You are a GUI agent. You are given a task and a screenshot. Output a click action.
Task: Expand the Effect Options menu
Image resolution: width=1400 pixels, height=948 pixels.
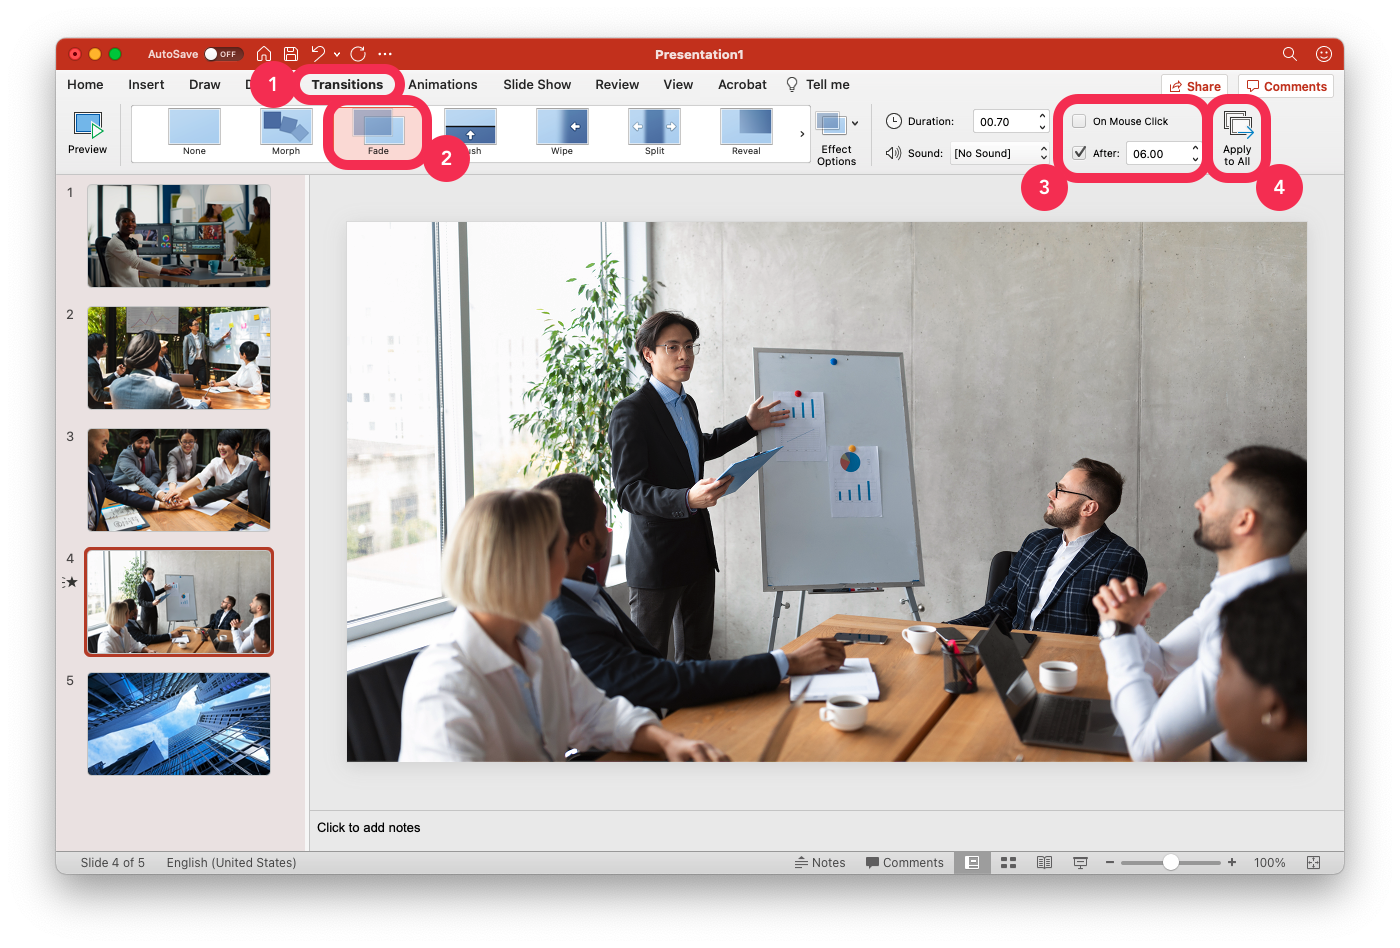click(x=837, y=134)
